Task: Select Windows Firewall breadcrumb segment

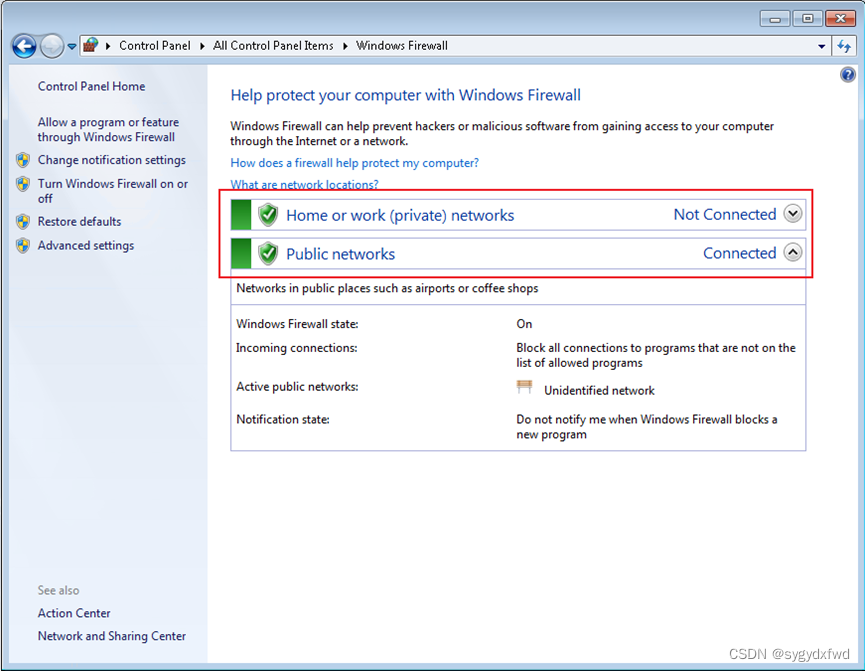Action: click(x=402, y=46)
